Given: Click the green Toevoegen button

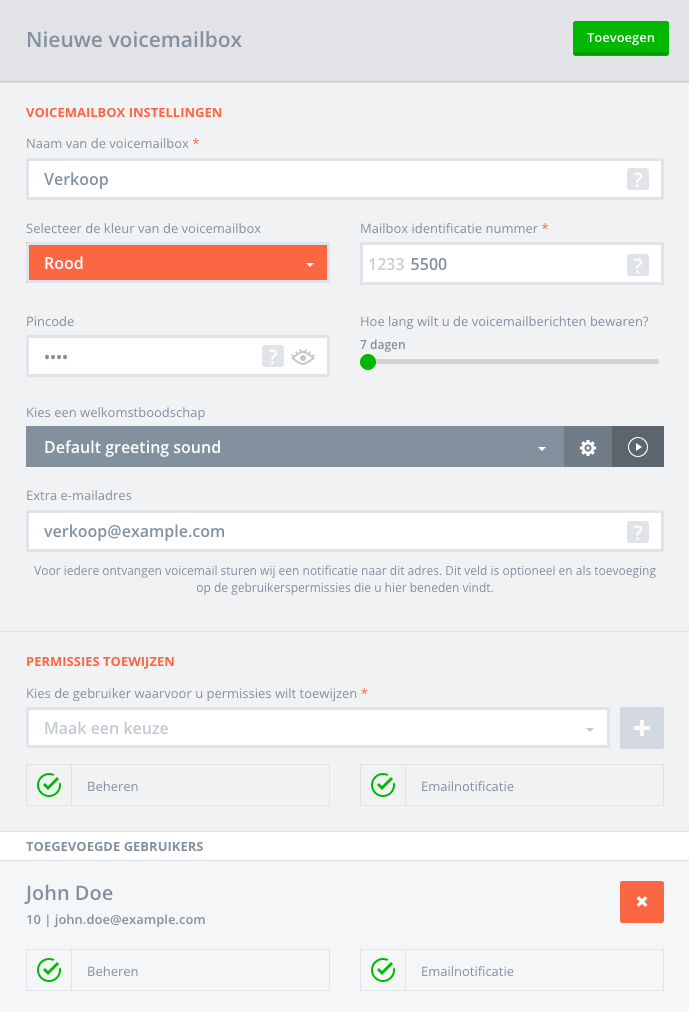Looking at the screenshot, I should click(620, 38).
